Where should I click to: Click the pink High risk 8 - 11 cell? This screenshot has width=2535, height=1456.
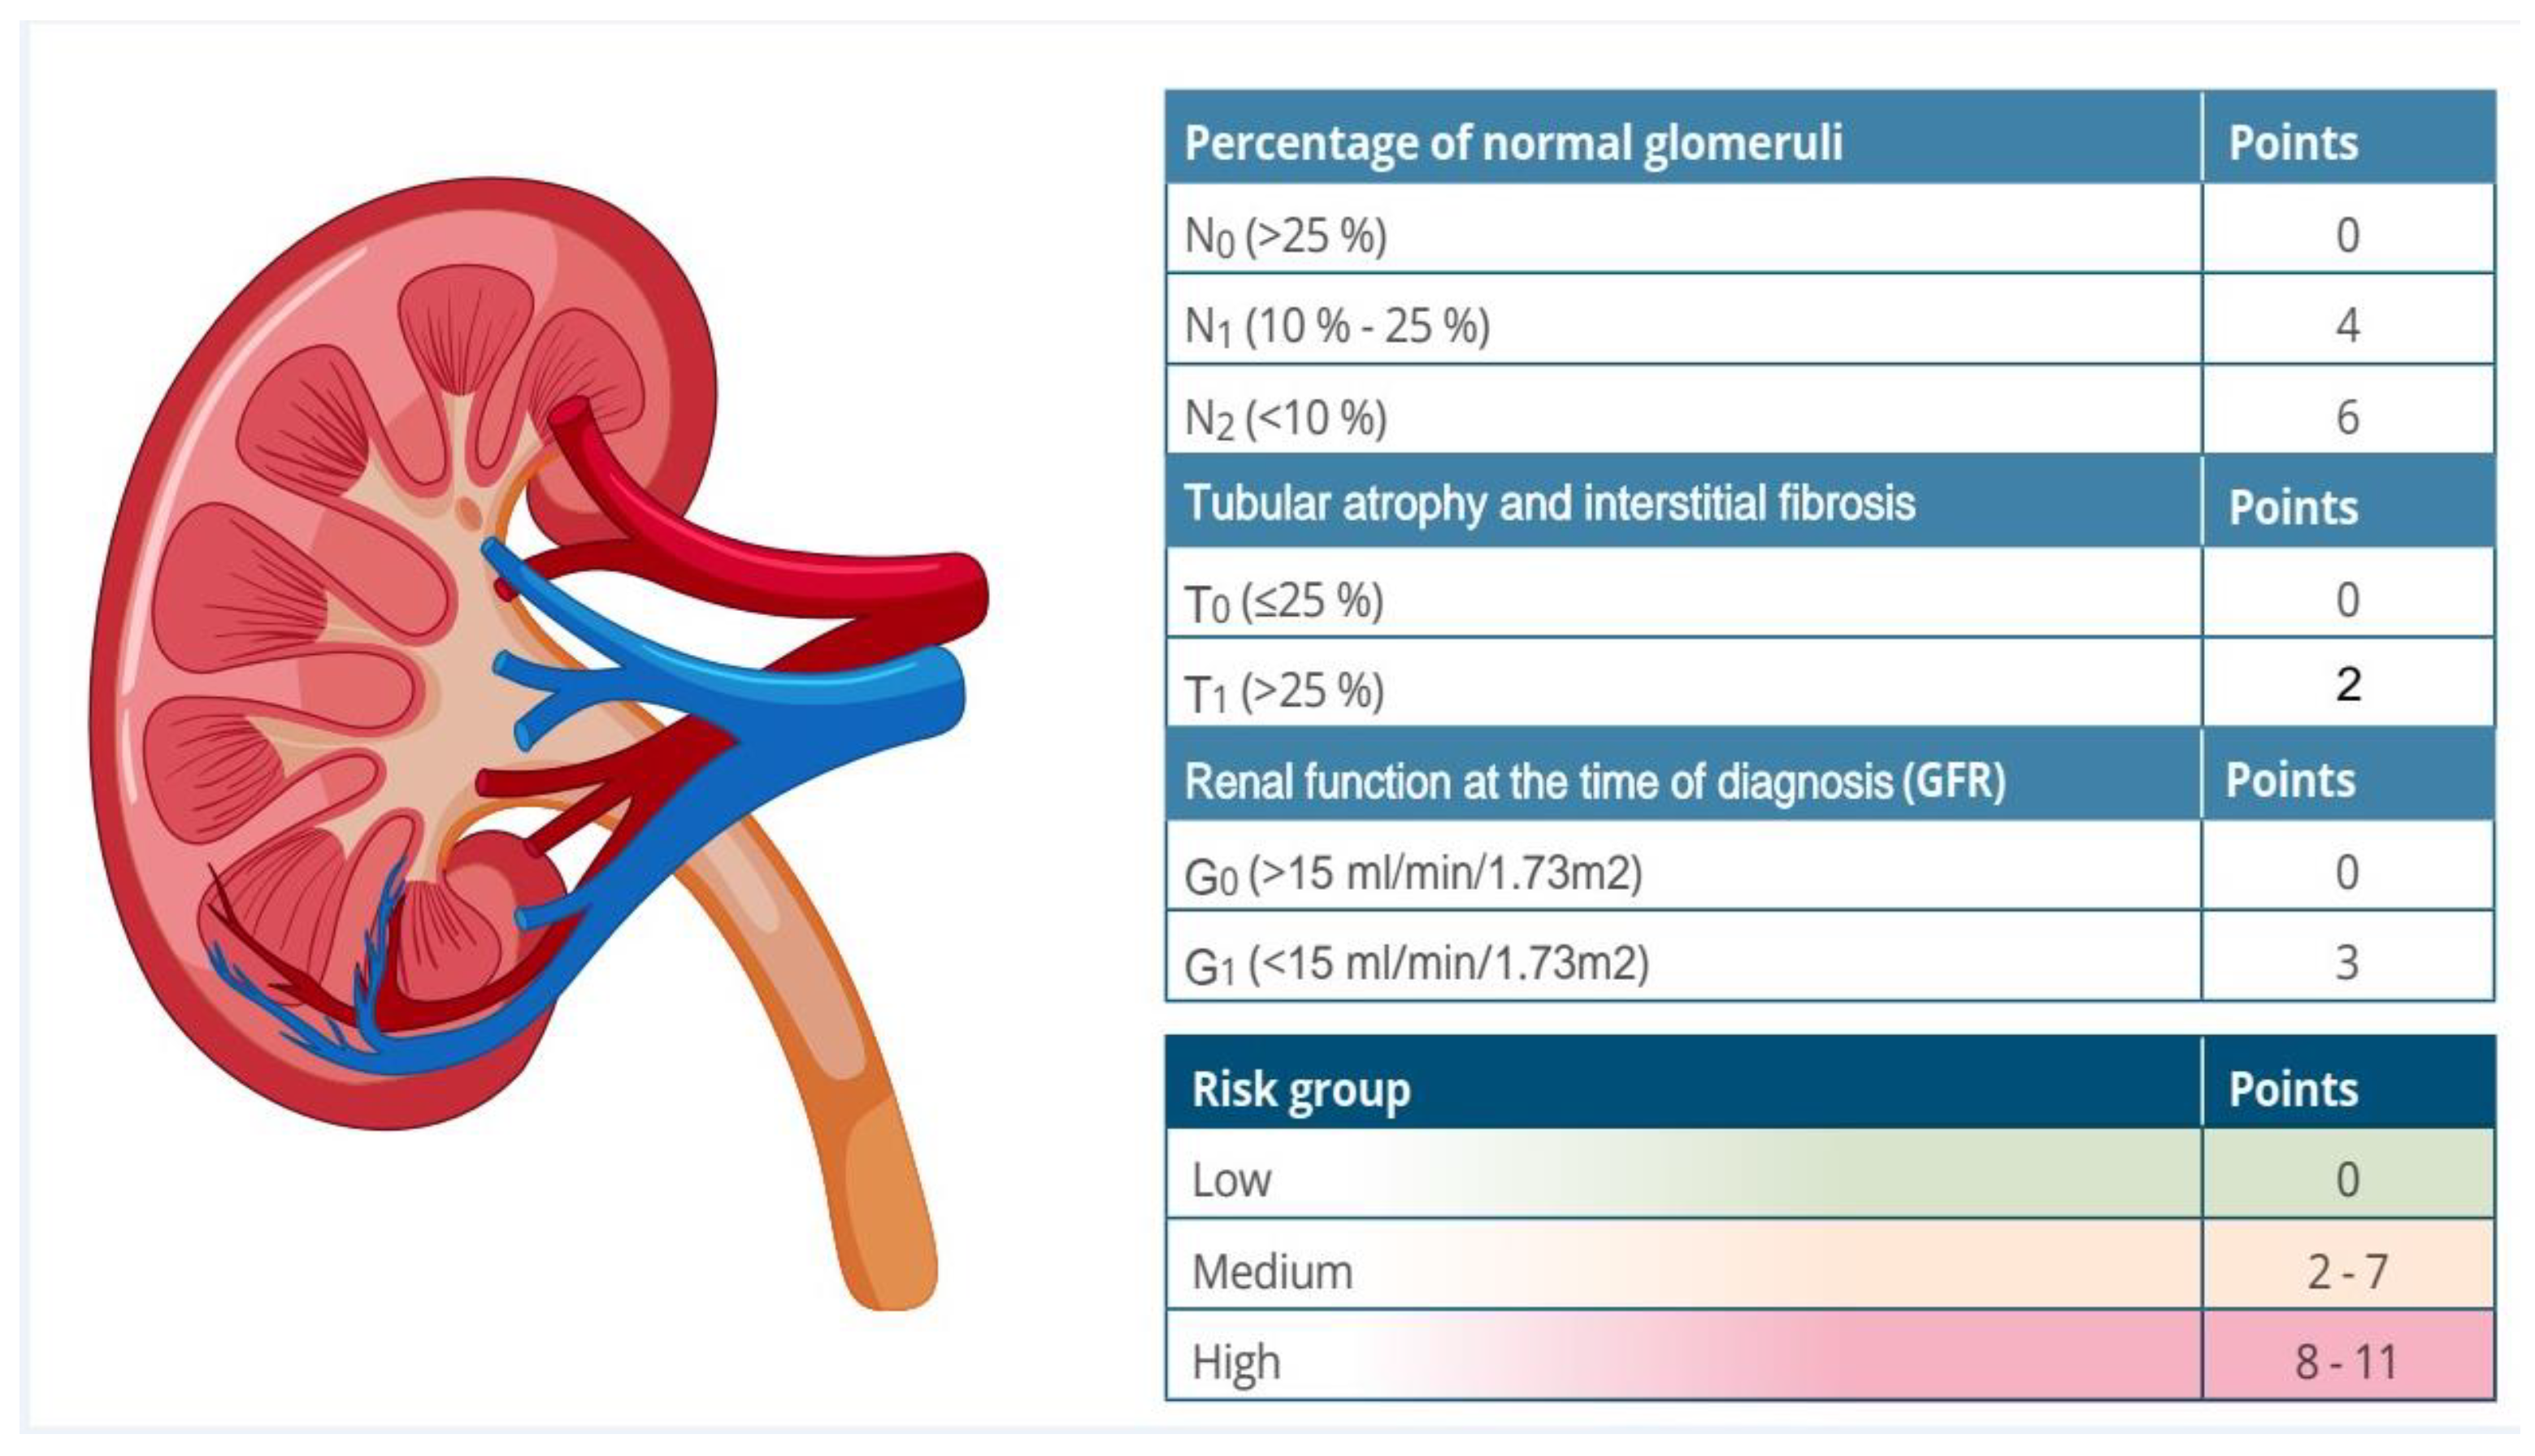tap(2347, 1362)
